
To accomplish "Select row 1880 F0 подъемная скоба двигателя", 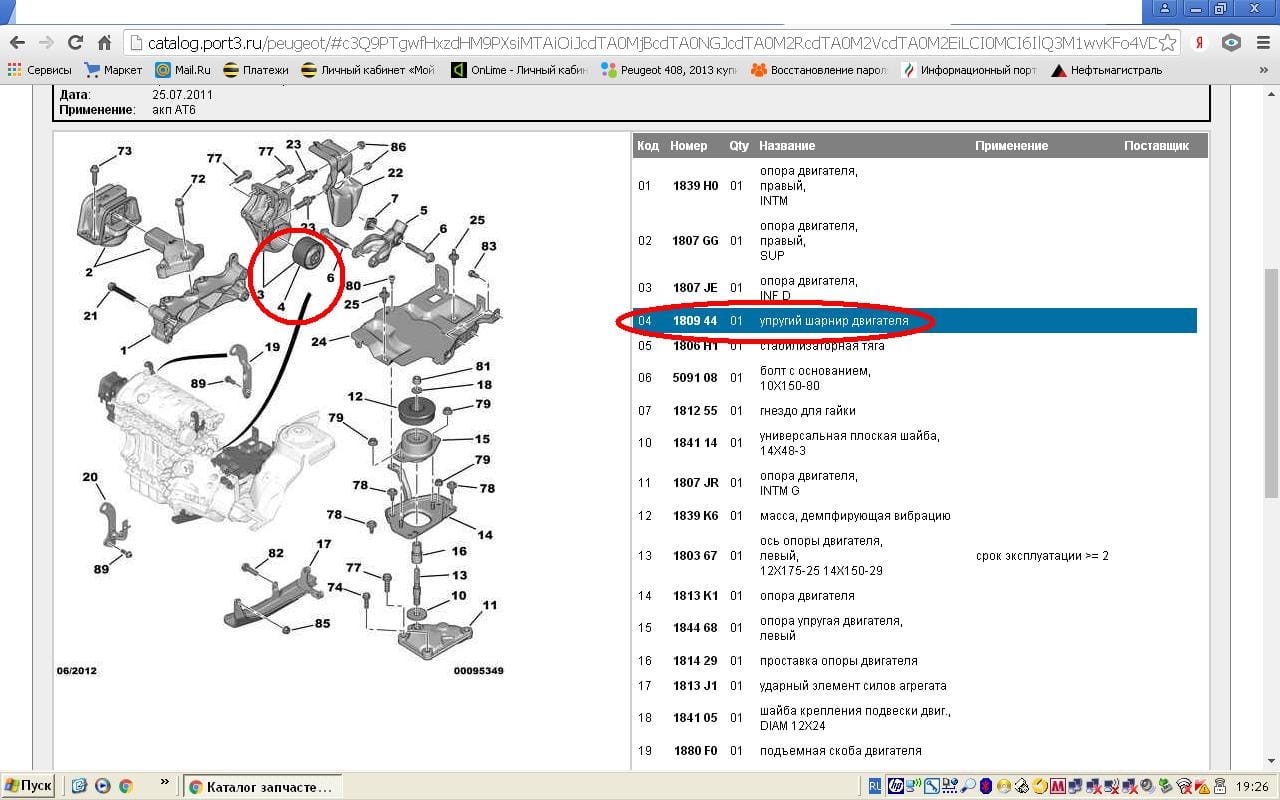I will point(915,751).
